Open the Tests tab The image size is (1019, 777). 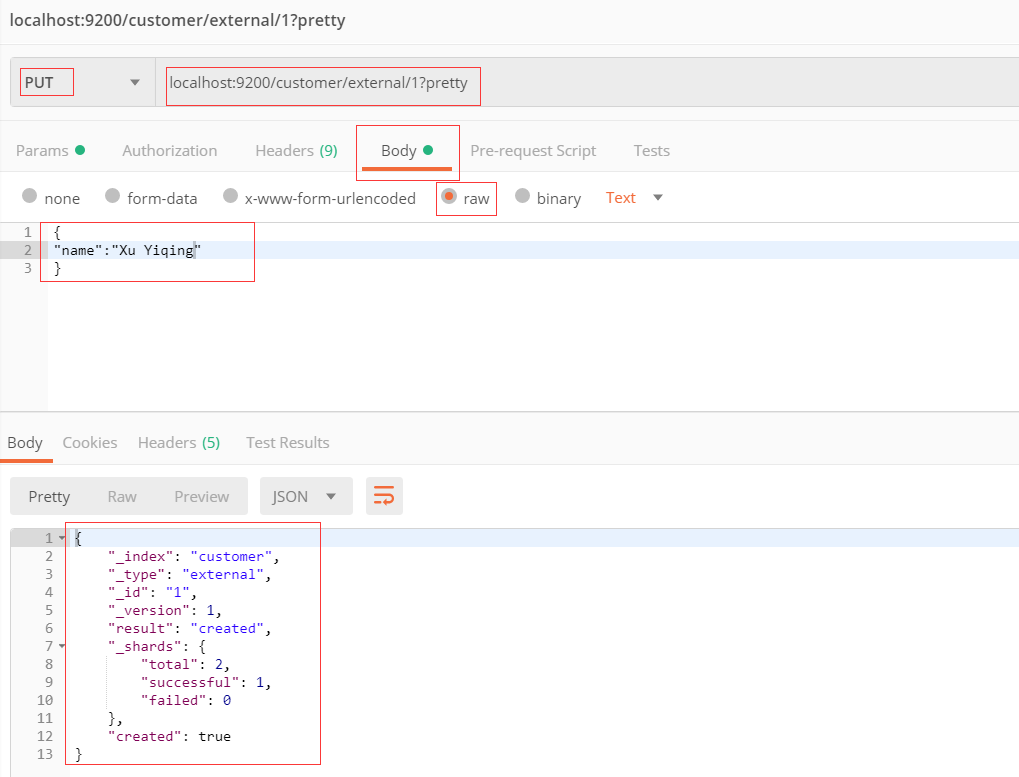pyautogui.click(x=651, y=151)
